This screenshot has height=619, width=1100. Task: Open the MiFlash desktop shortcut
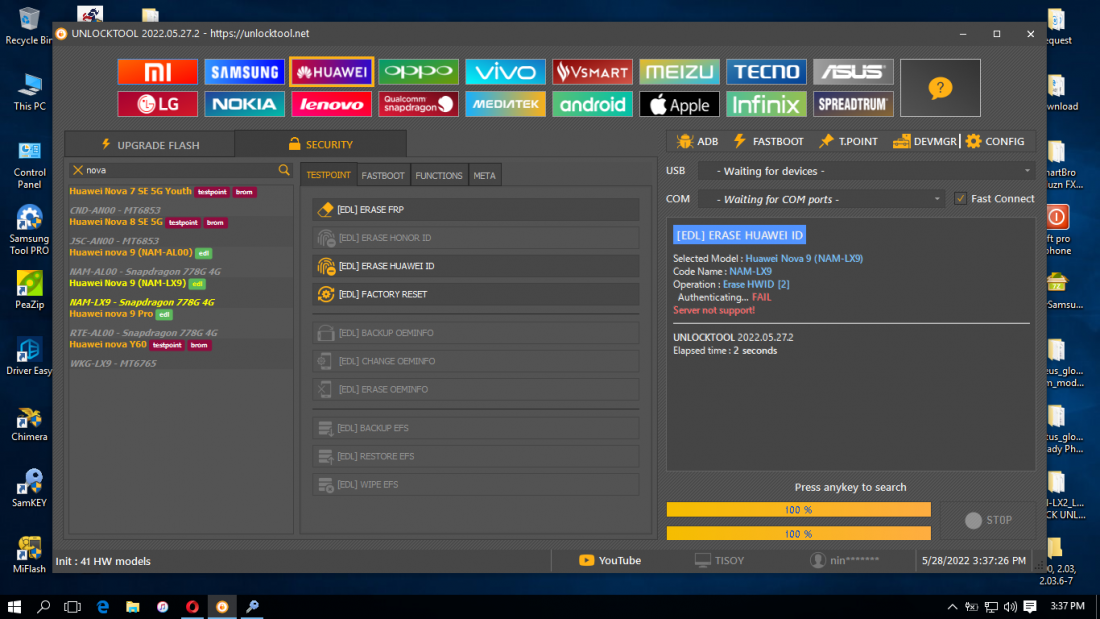pyautogui.click(x=29, y=554)
